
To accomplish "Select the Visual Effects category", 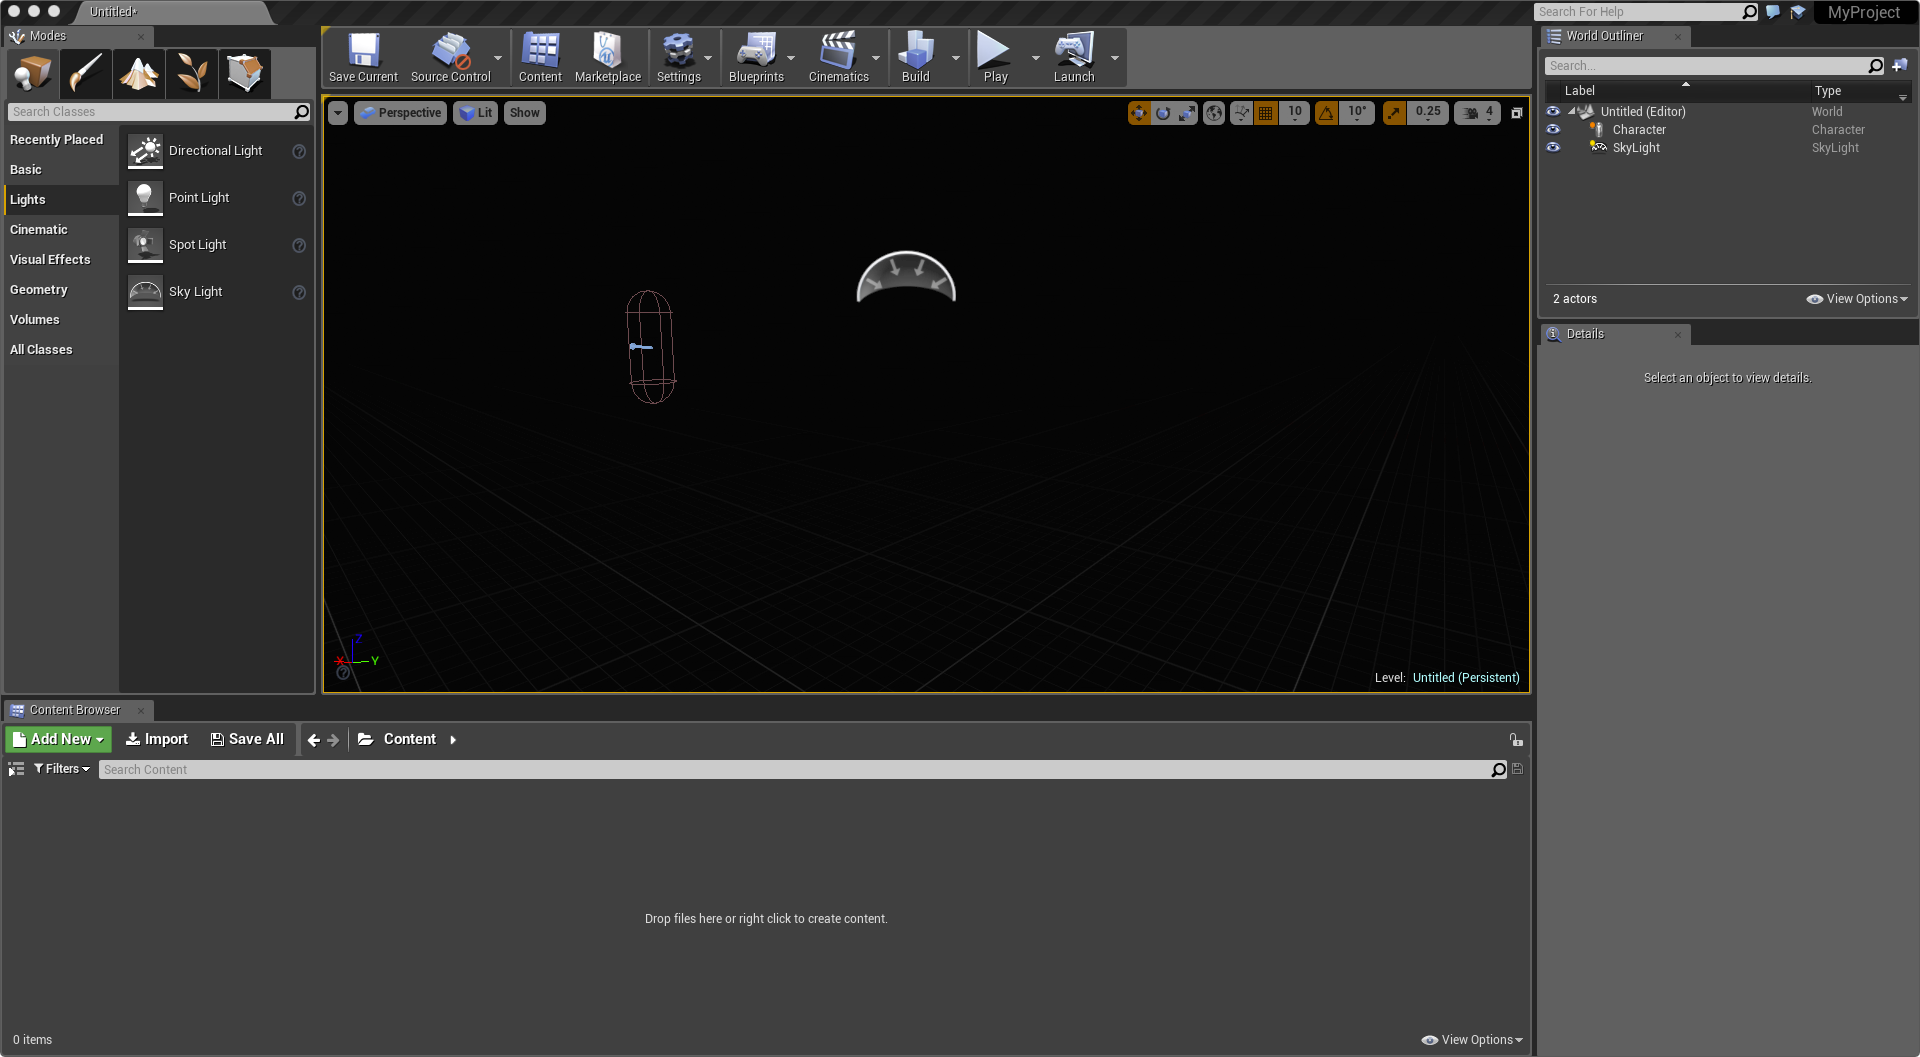I will click(61, 260).
